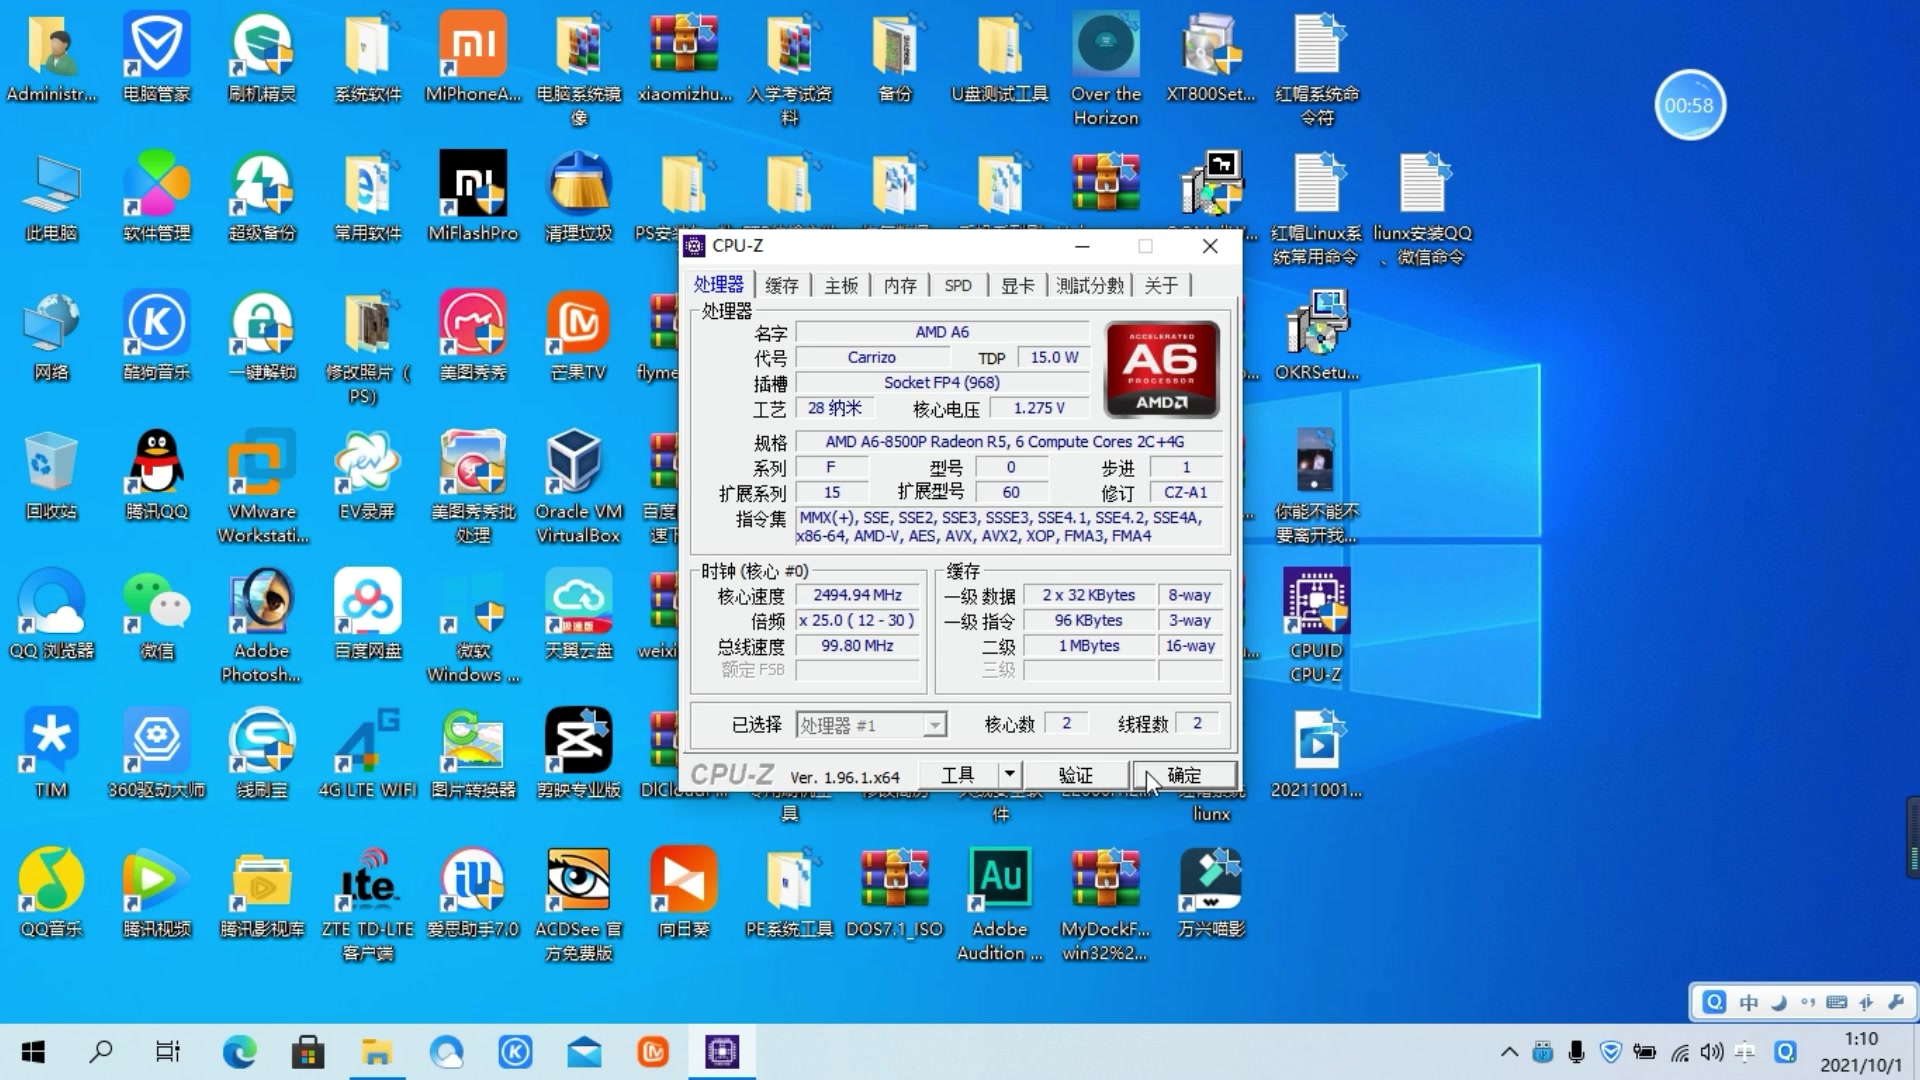
Task: Select the EV录屏 desktop icon
Action: pyautogui.click(x=368, y=475)
